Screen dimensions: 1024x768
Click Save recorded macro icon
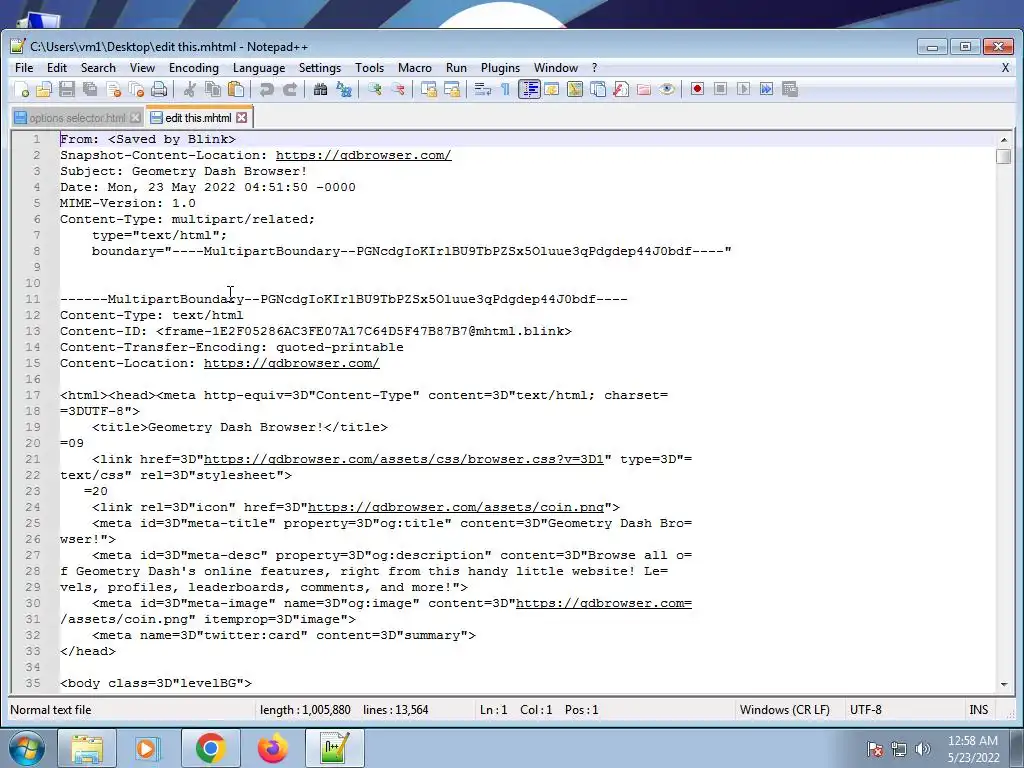[x=790, y=89]
